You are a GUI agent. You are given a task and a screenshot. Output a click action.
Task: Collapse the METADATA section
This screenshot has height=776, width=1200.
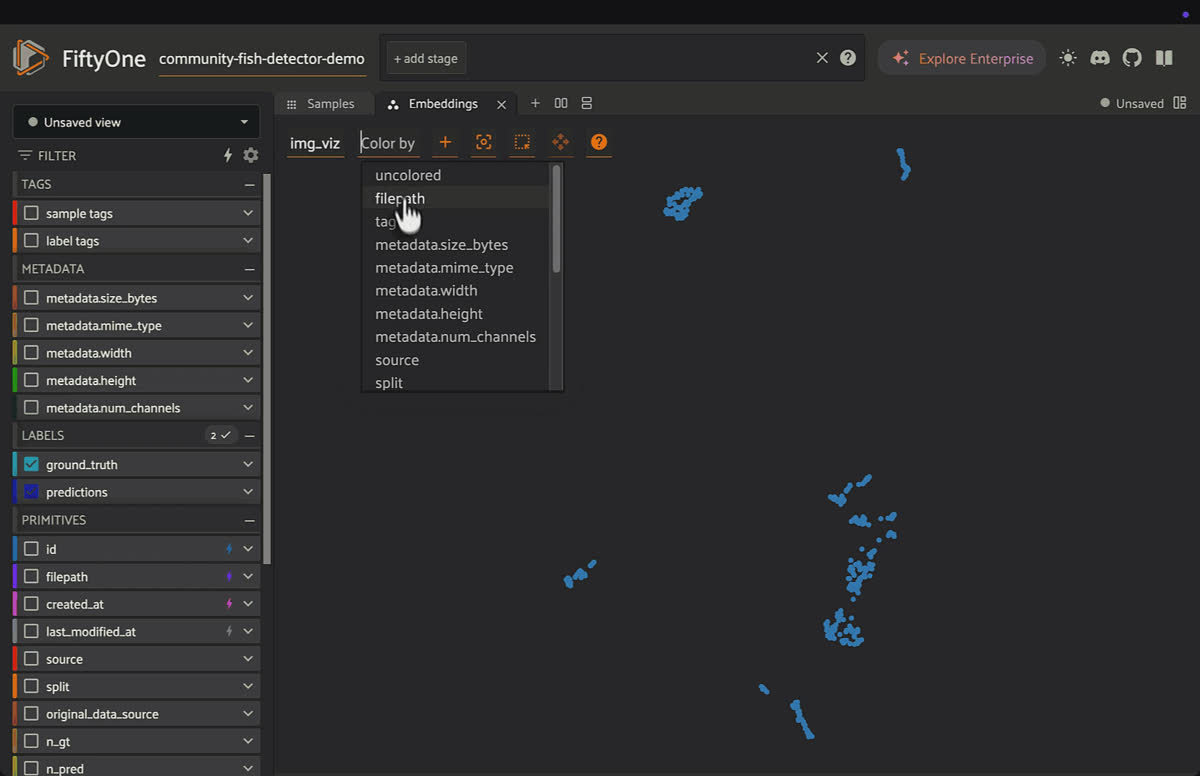[x=249, y=270]
